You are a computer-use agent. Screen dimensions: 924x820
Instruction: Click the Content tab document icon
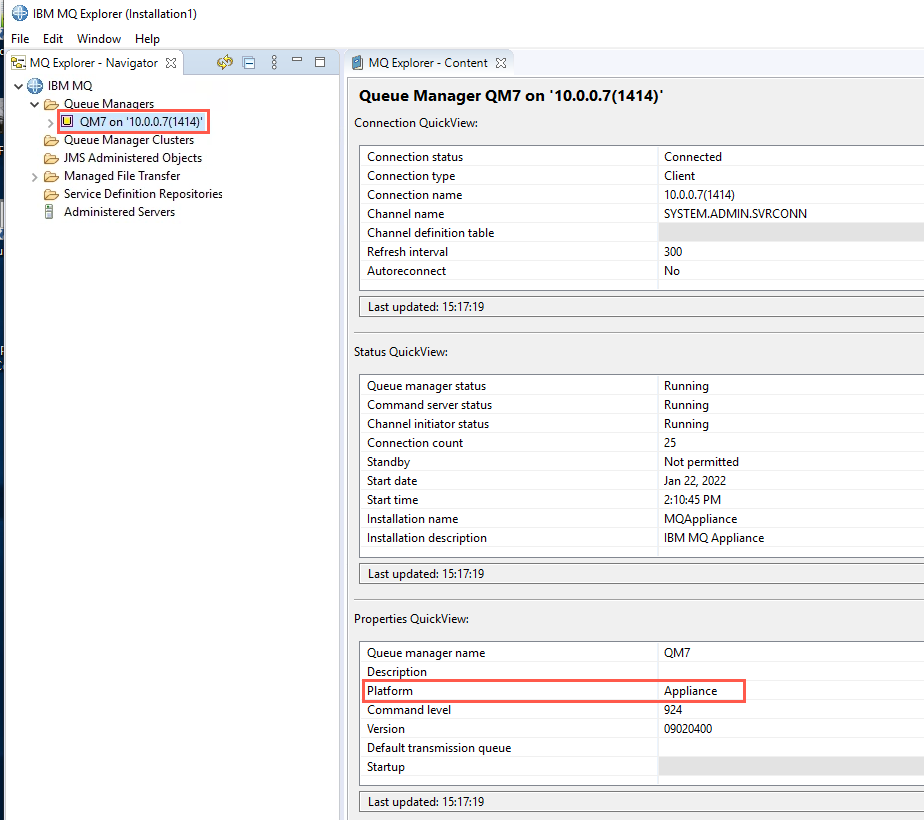pos(357,62)
